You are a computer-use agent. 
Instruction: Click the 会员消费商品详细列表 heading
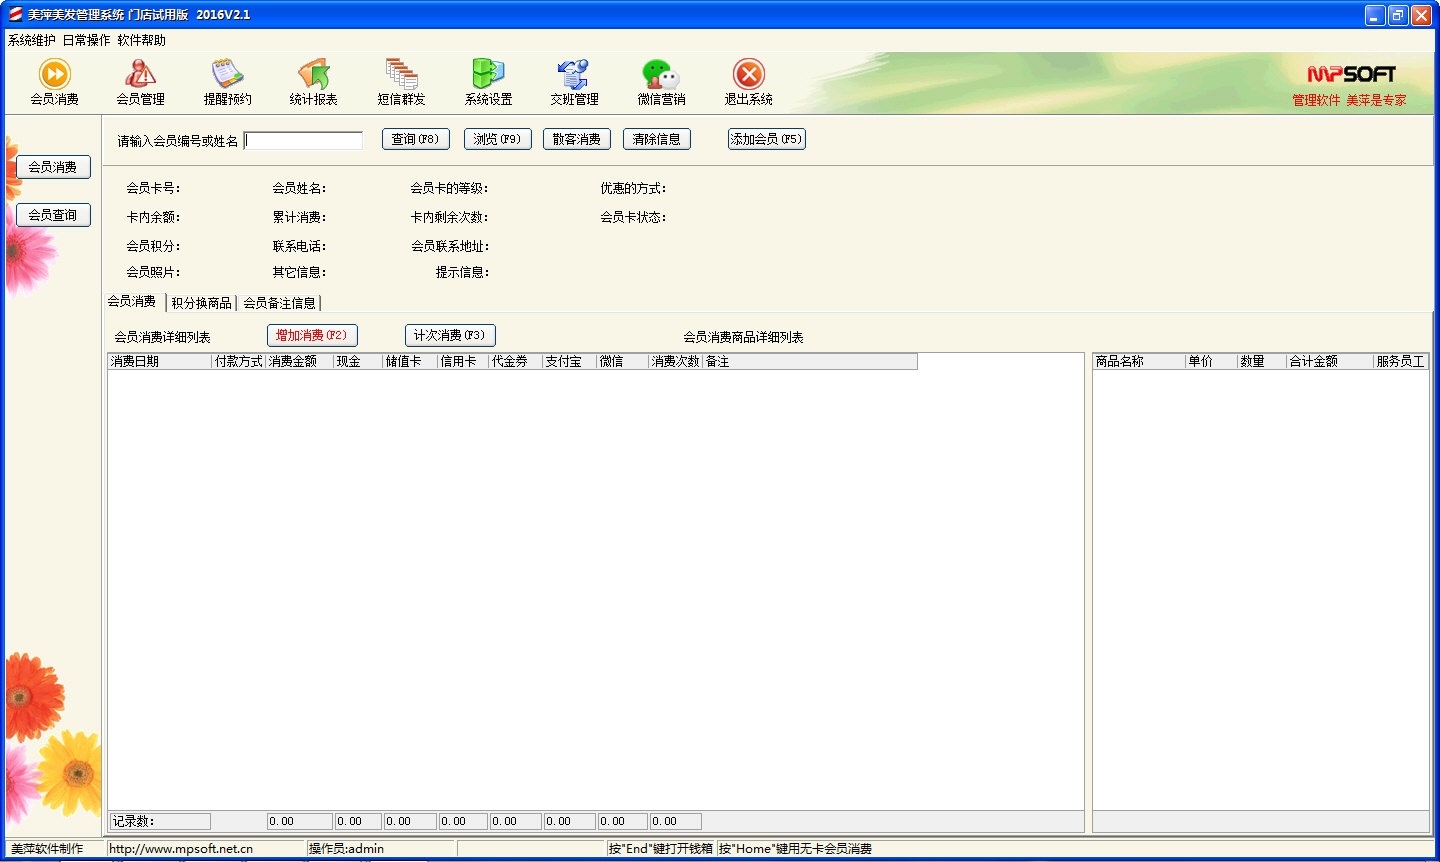click(x=743, y=337)
